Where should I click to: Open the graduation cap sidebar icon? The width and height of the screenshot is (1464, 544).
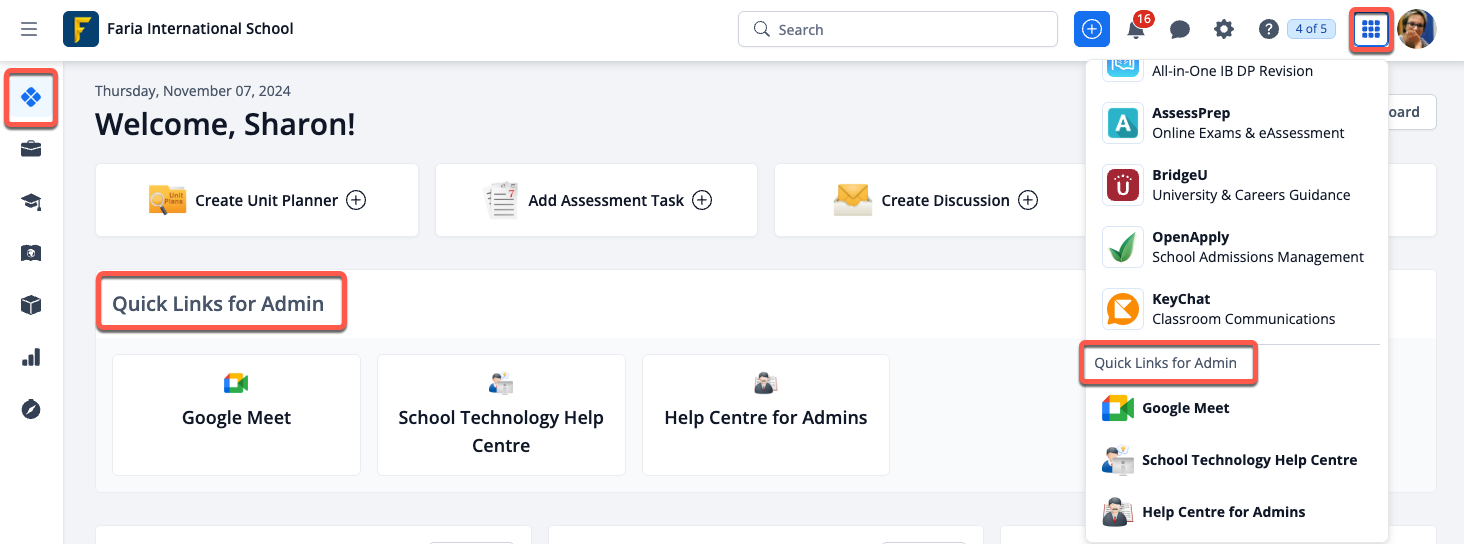(31, 202)
